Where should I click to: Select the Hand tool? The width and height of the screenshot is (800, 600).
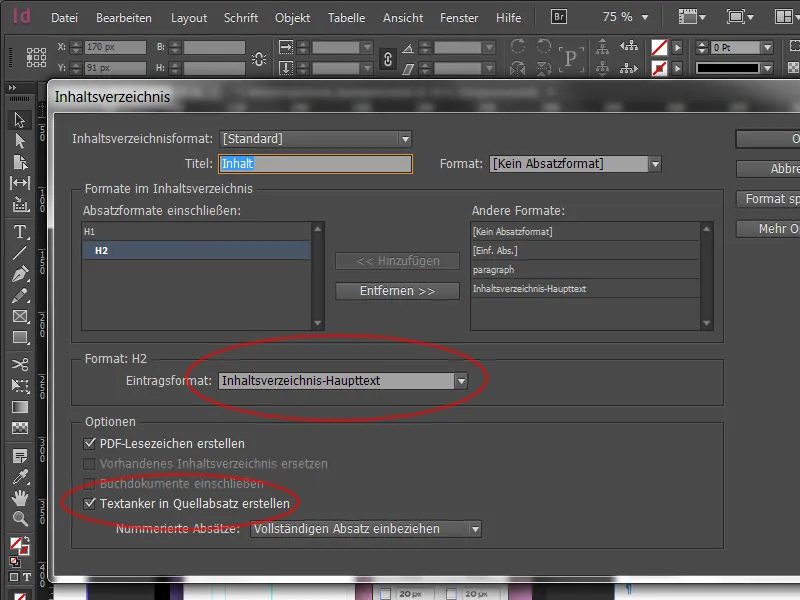point(20,497)
